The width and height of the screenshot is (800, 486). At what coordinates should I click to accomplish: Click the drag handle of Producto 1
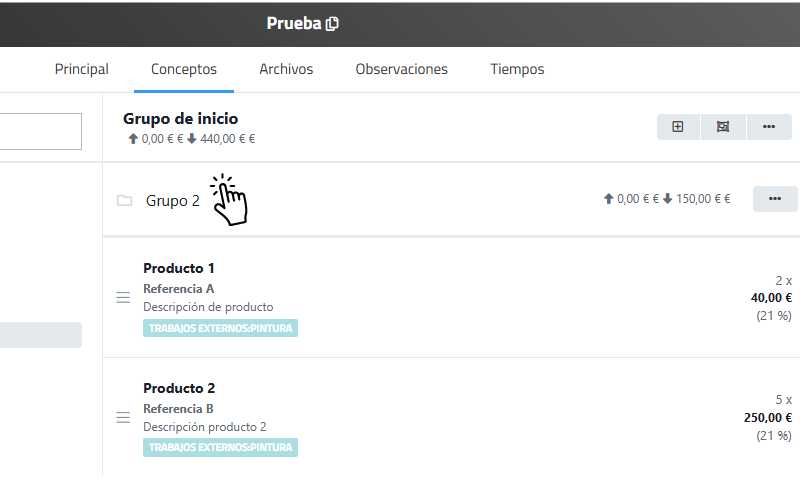[x=123, y=297]
